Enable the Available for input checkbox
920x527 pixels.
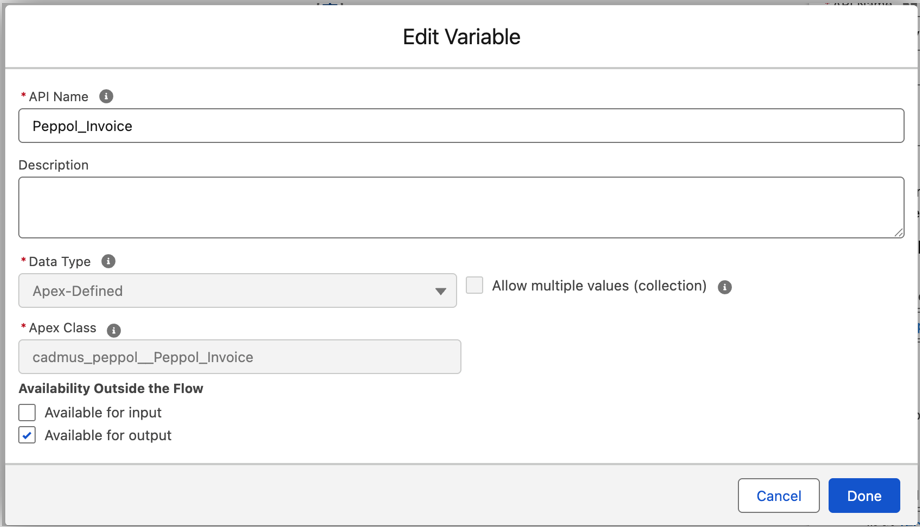27,412
